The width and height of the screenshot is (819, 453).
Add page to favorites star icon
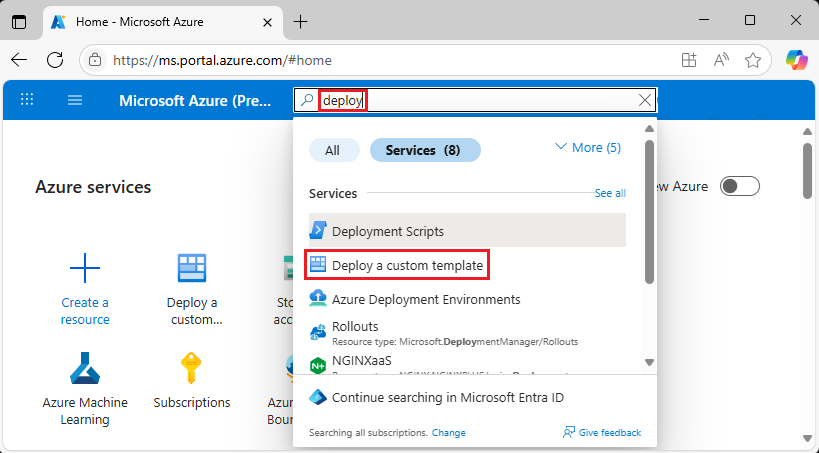(x=753, y=60)
